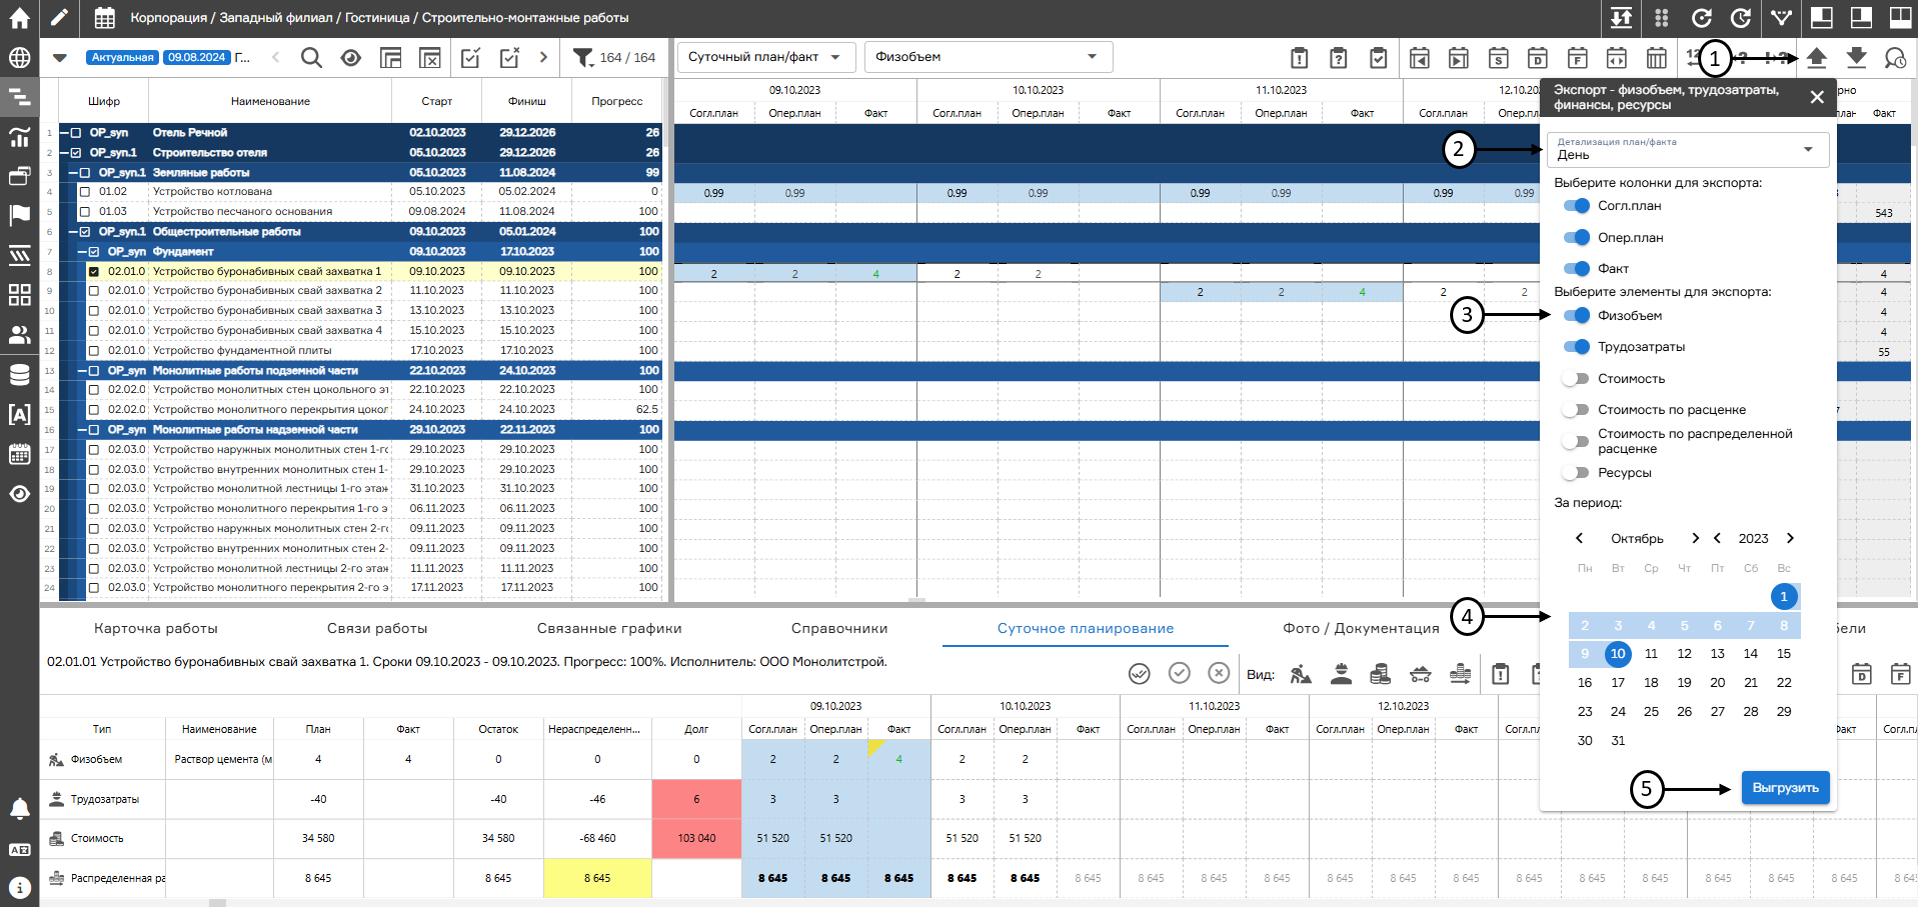Go to next month after Октябрь

pyautogui.click(x=1695, y=538)
